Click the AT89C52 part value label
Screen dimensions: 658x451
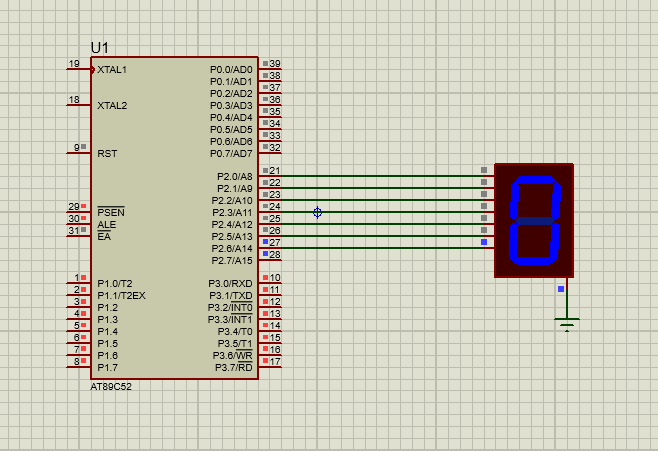pos(111,386)
